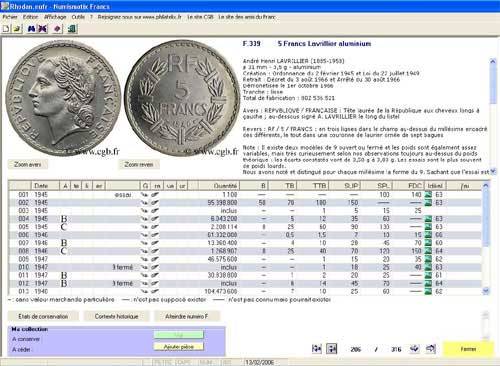Open image icon in row 005 1945 C

(428, 227)
